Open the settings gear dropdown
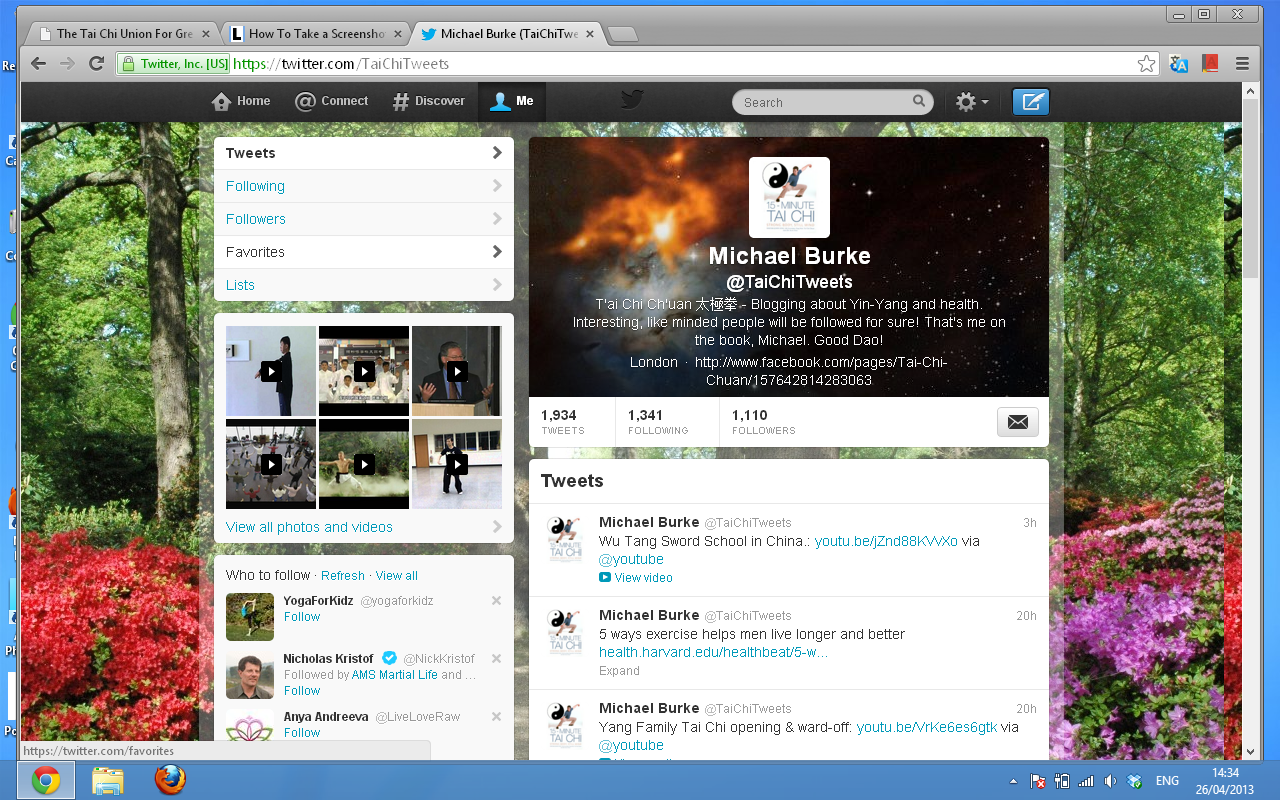This screenshot has height=800, width=1280. (971, 102)
